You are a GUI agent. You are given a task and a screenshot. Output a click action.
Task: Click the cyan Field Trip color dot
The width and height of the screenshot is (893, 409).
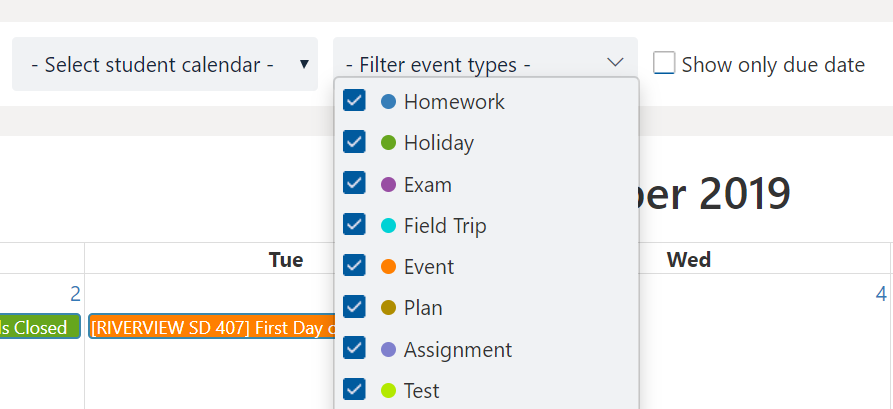pyautogui.click(x=388, y=226)
